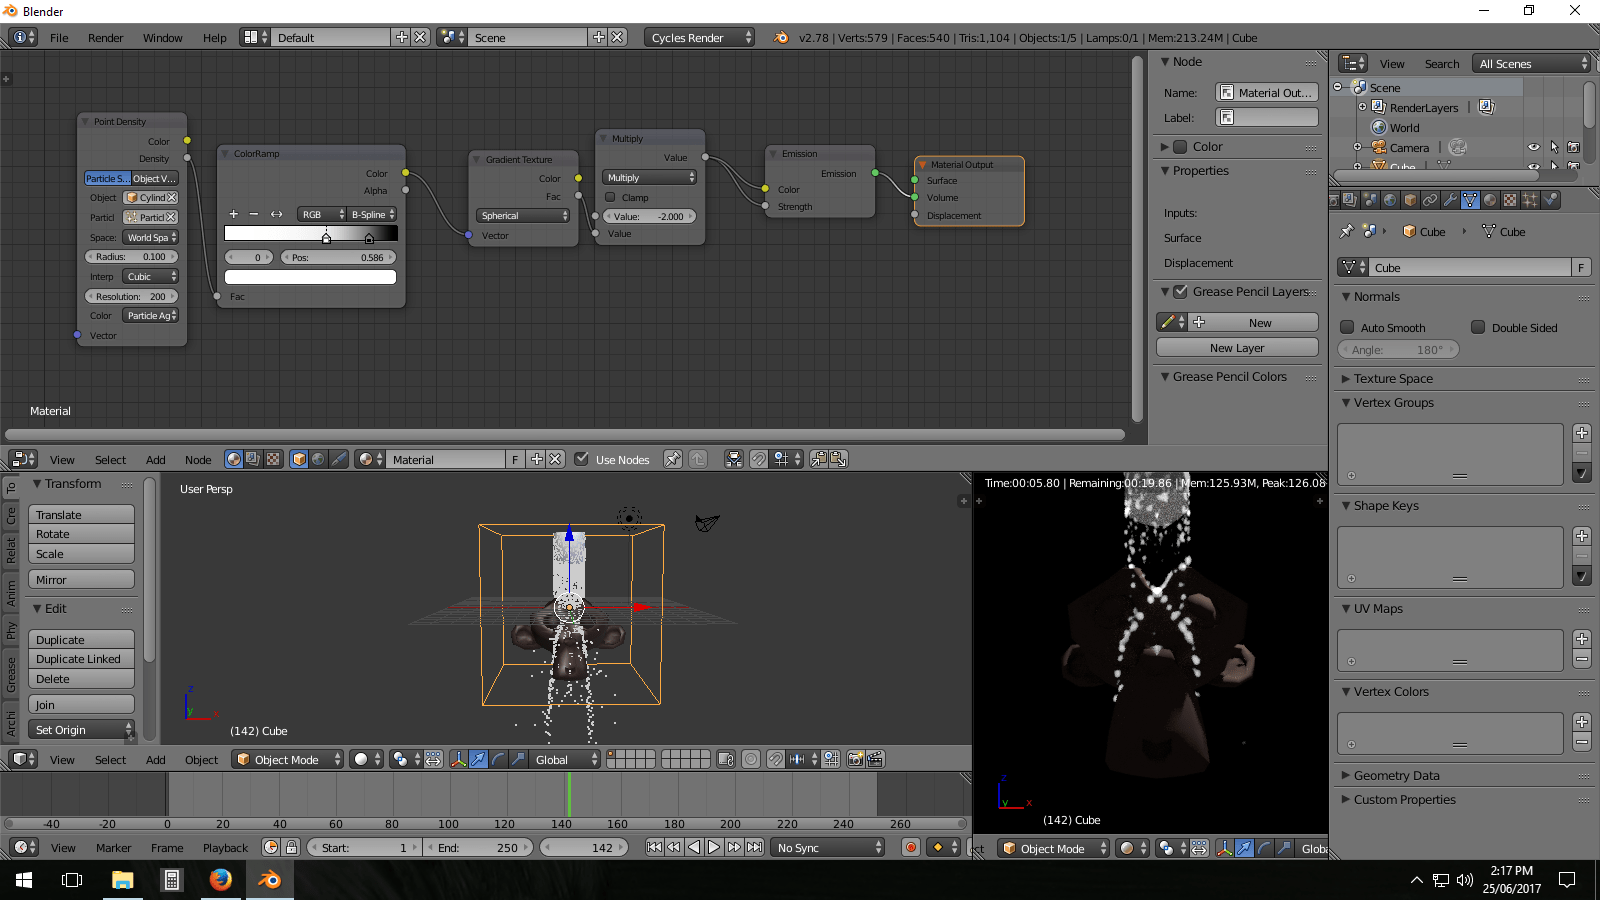This screenshot has height=900, width=1600.
Task: Open the Physics properties tab
Action: click(x=1550, y=200)
